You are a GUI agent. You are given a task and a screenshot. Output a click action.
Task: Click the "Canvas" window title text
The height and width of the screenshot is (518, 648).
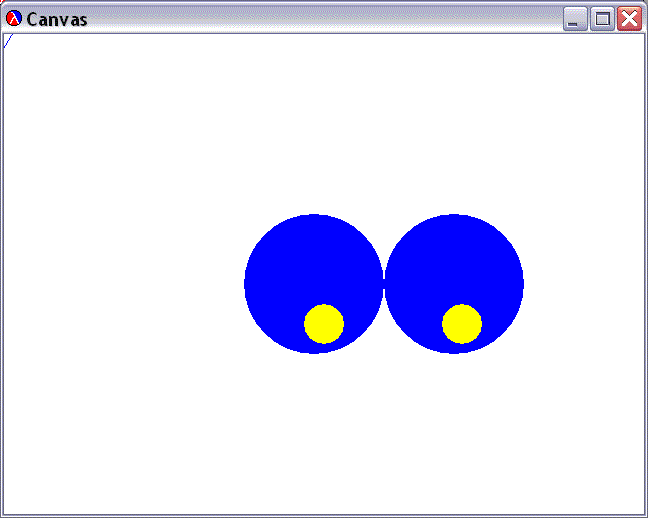point(57,19)
